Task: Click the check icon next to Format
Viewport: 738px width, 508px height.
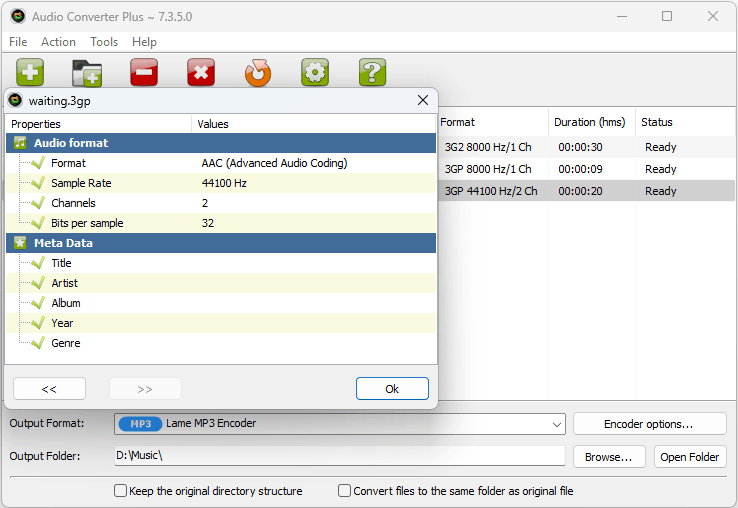Action: 38,163
